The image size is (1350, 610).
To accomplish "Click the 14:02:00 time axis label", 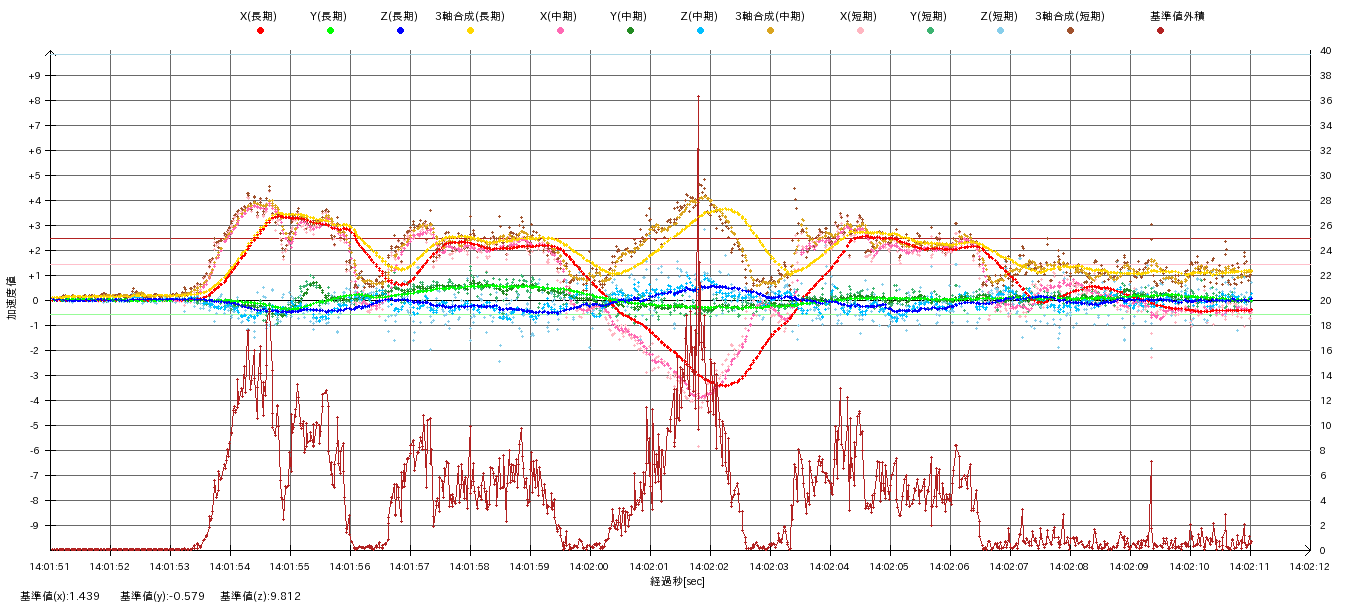I will coord(589,566).
